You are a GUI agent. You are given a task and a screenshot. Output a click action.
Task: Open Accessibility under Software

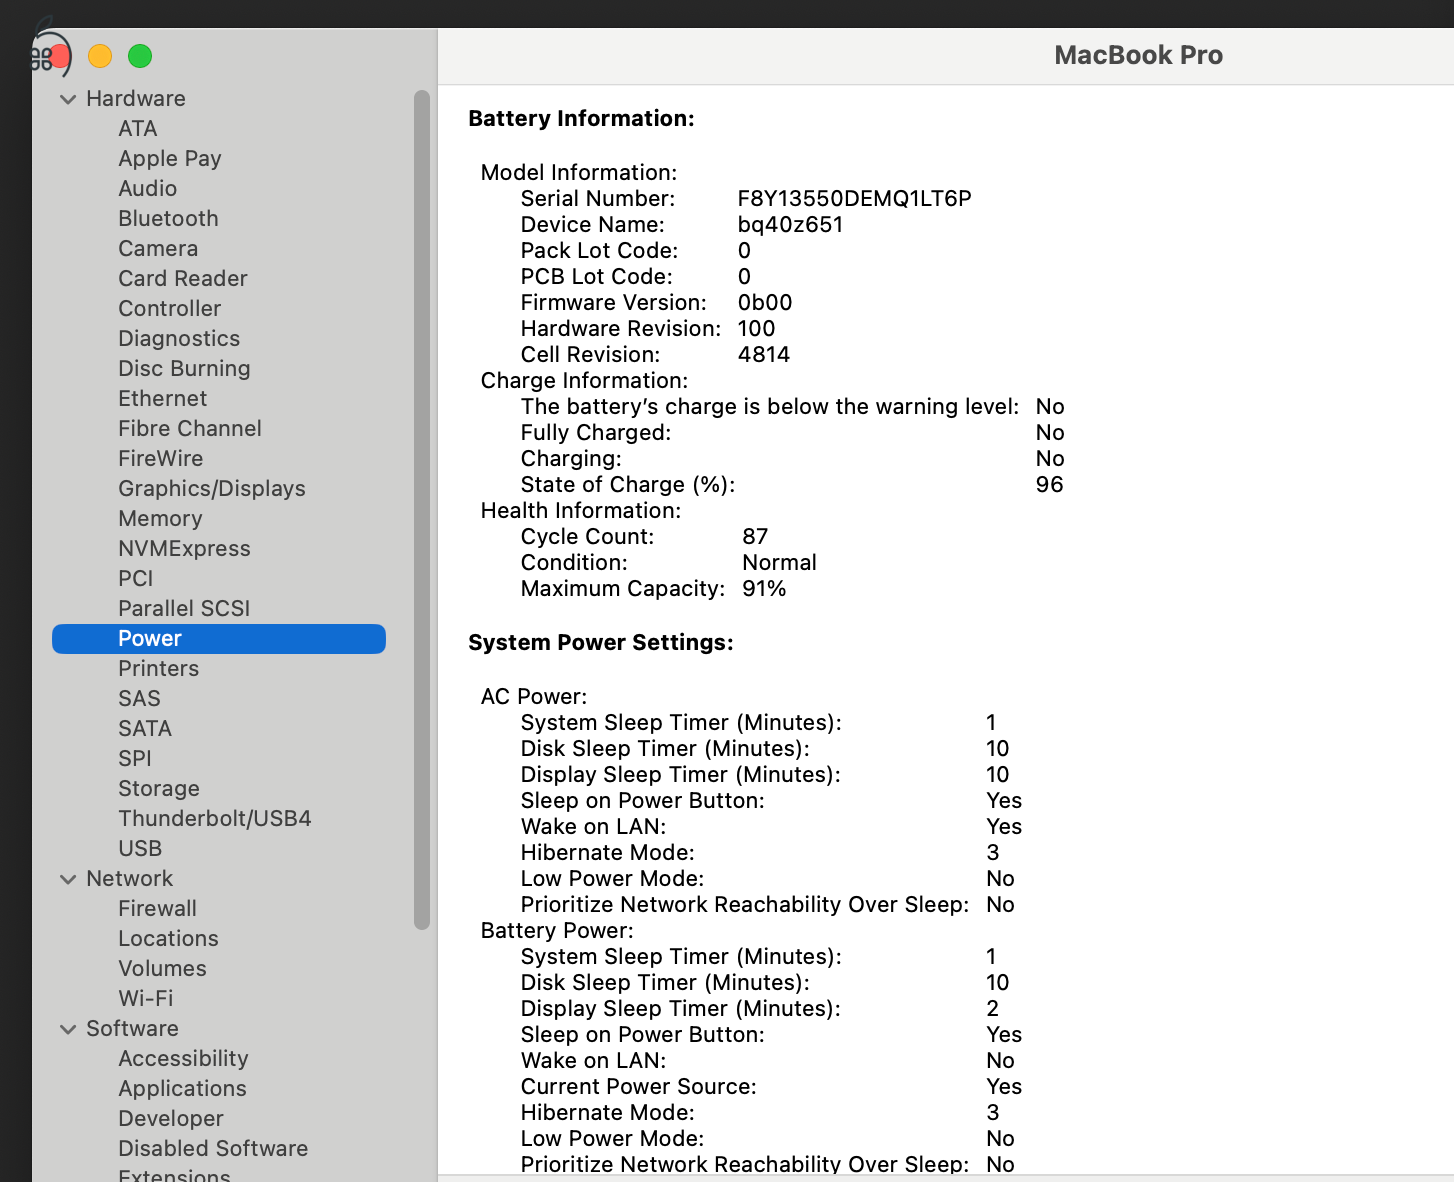click(x=183, y=1059)
